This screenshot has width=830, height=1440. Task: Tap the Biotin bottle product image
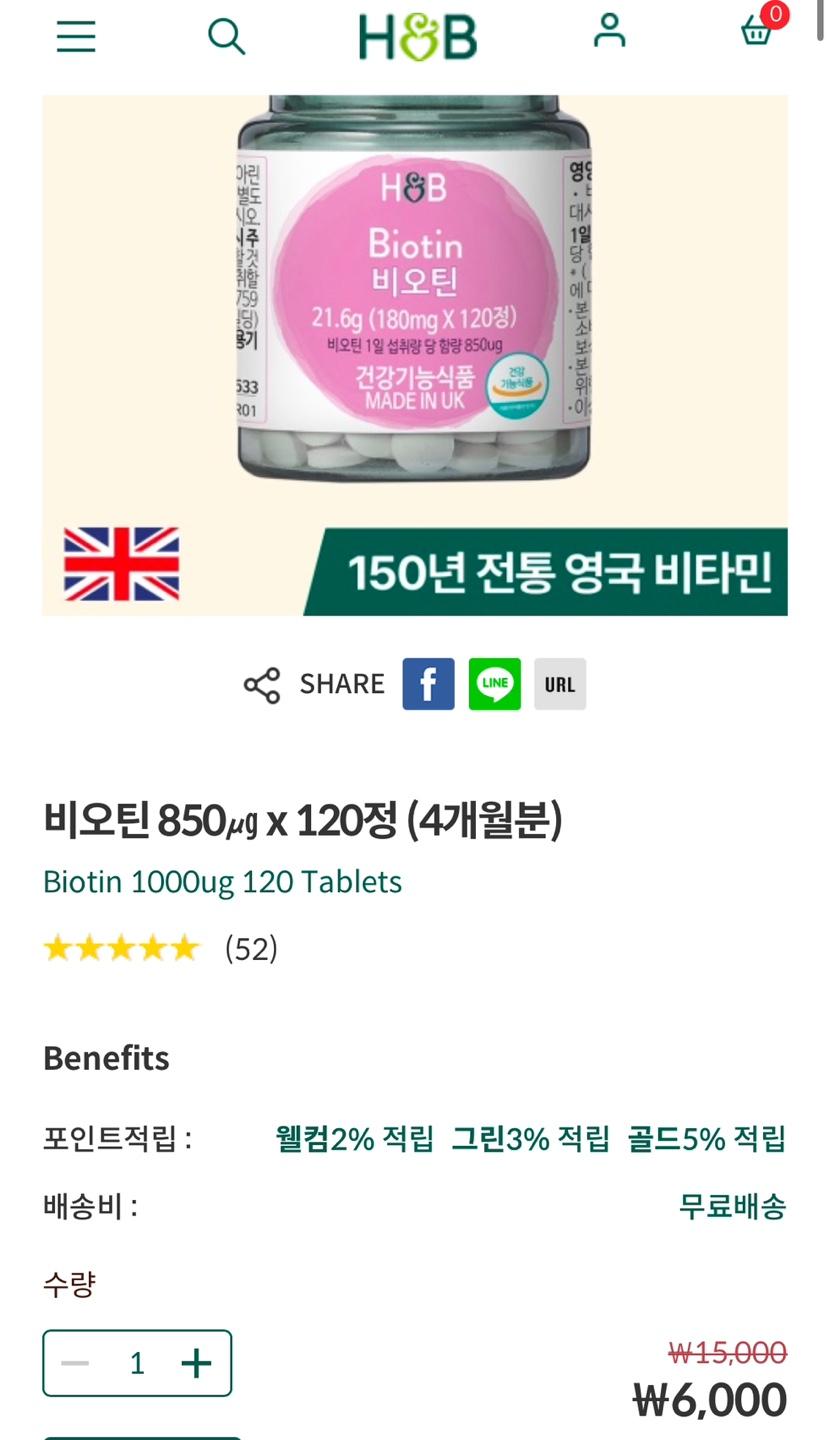pyautogui.click(x=414, y=290)
